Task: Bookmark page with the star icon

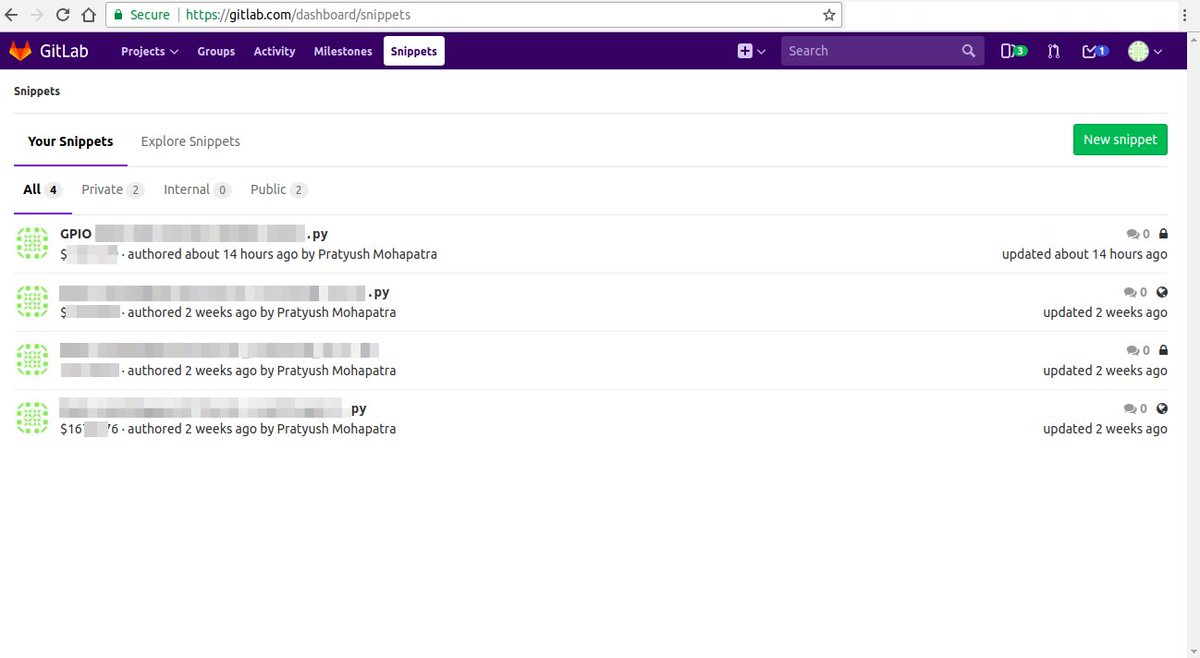Action: [828, 15]
